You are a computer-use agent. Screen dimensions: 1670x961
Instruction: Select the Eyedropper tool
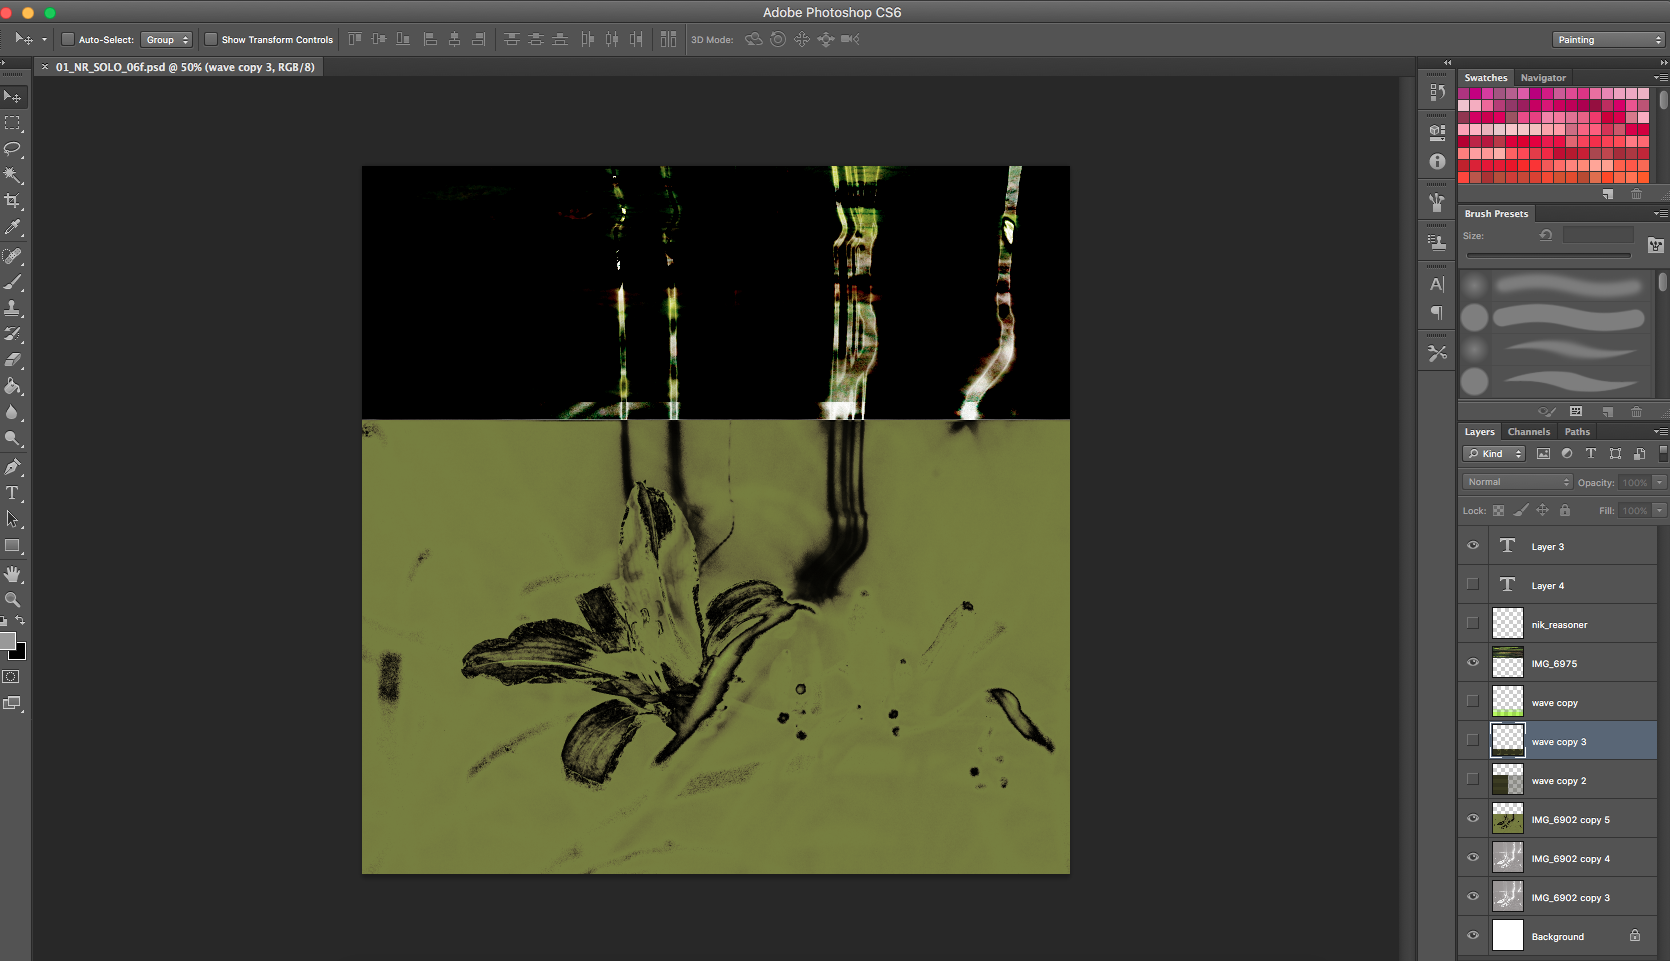click(x=12, y=227)
